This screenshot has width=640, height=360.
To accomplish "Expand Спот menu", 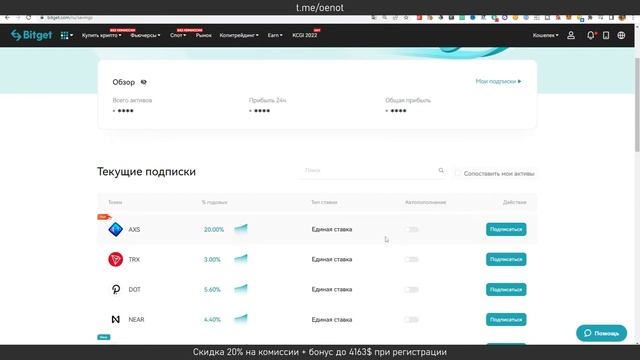I will 178,36.
